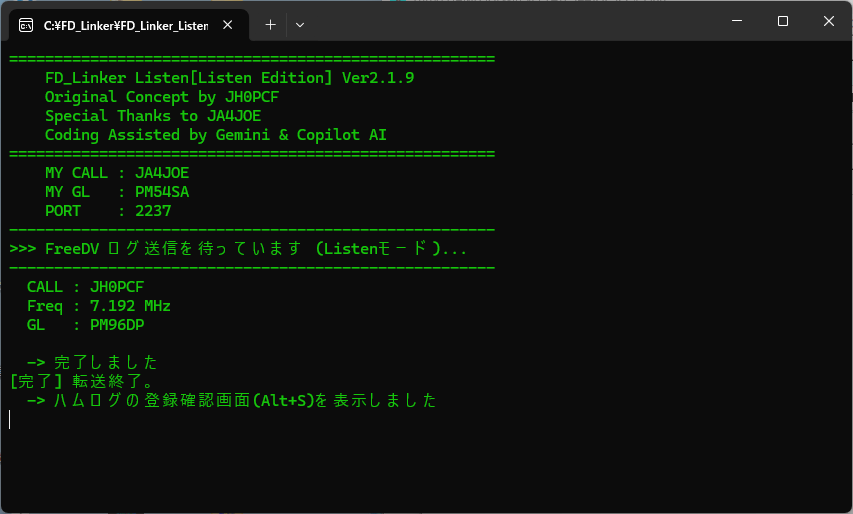The width and height of the screenshot is (853, 514).
Task: Click the MY GL value PM54SA
Action: [x=162, y=192]
